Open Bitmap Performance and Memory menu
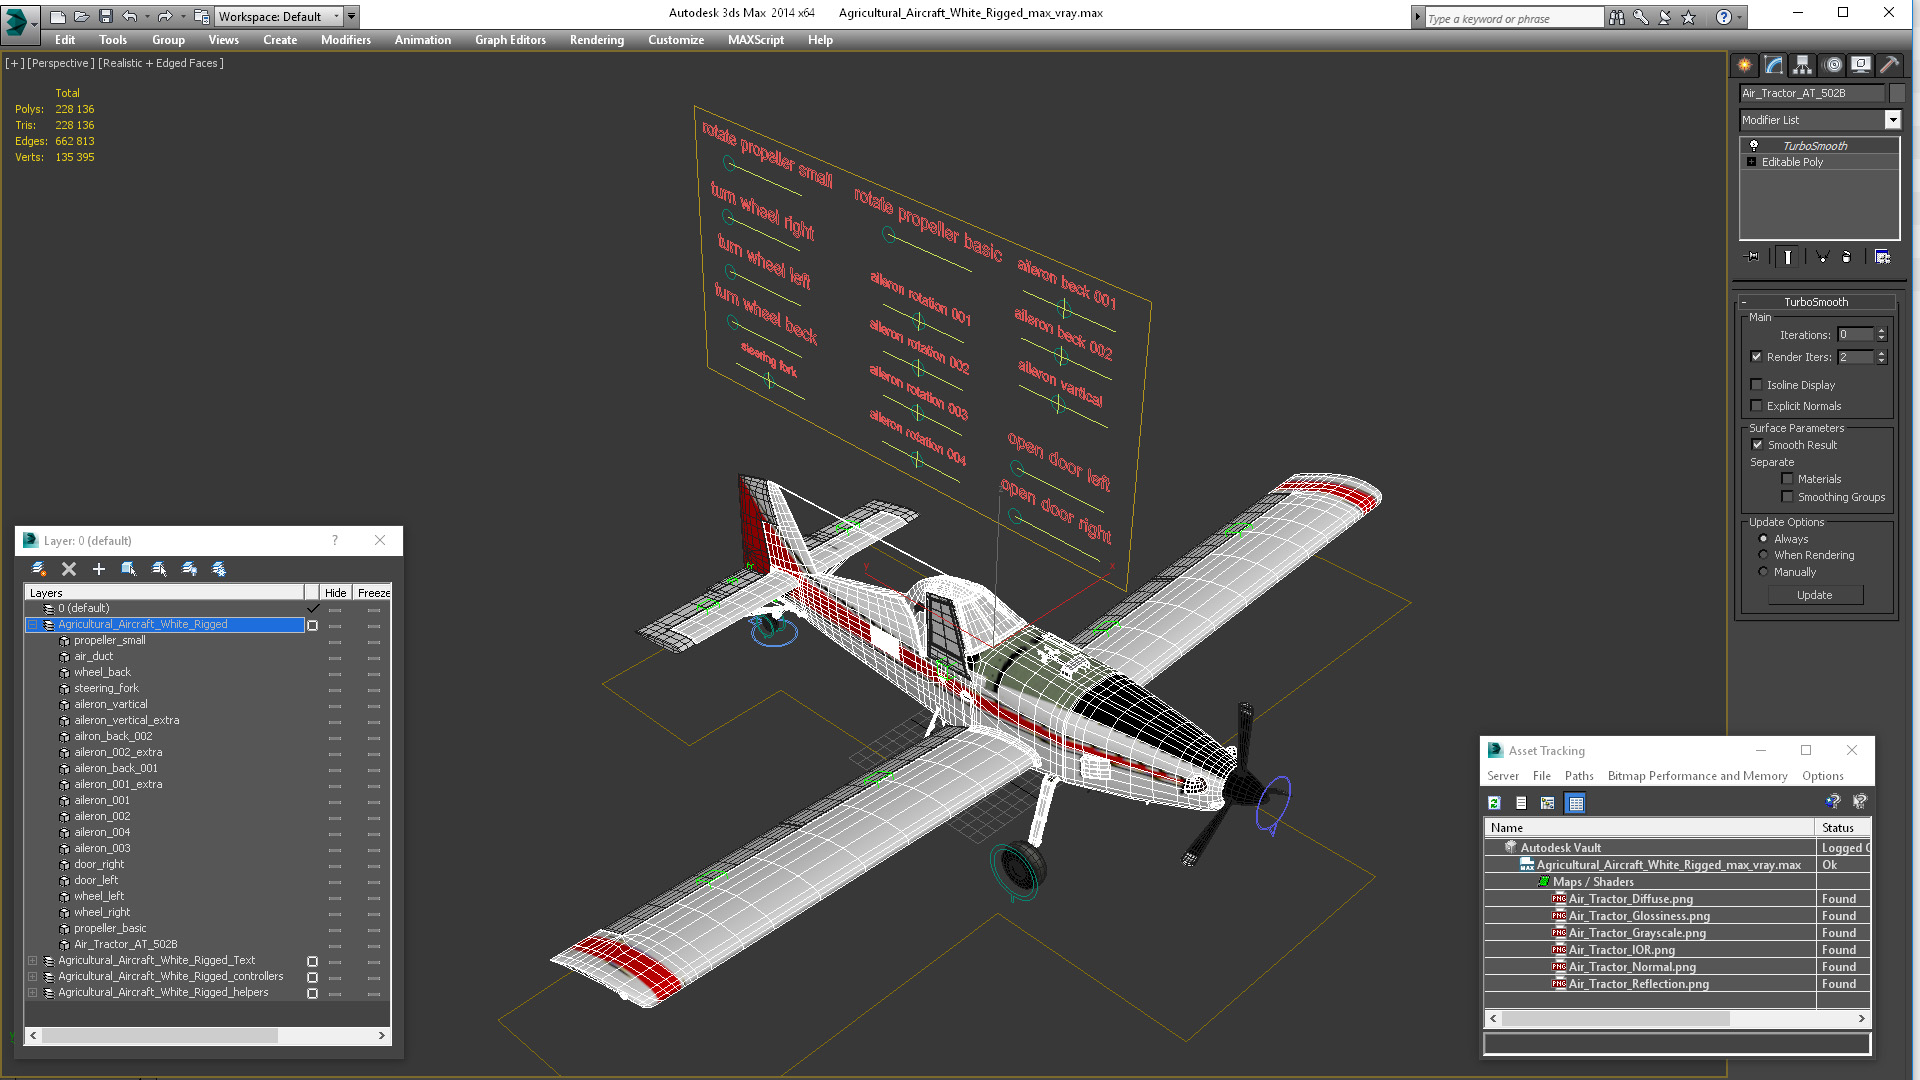The image size is (1920, 1080). (x=1697, y=776)
